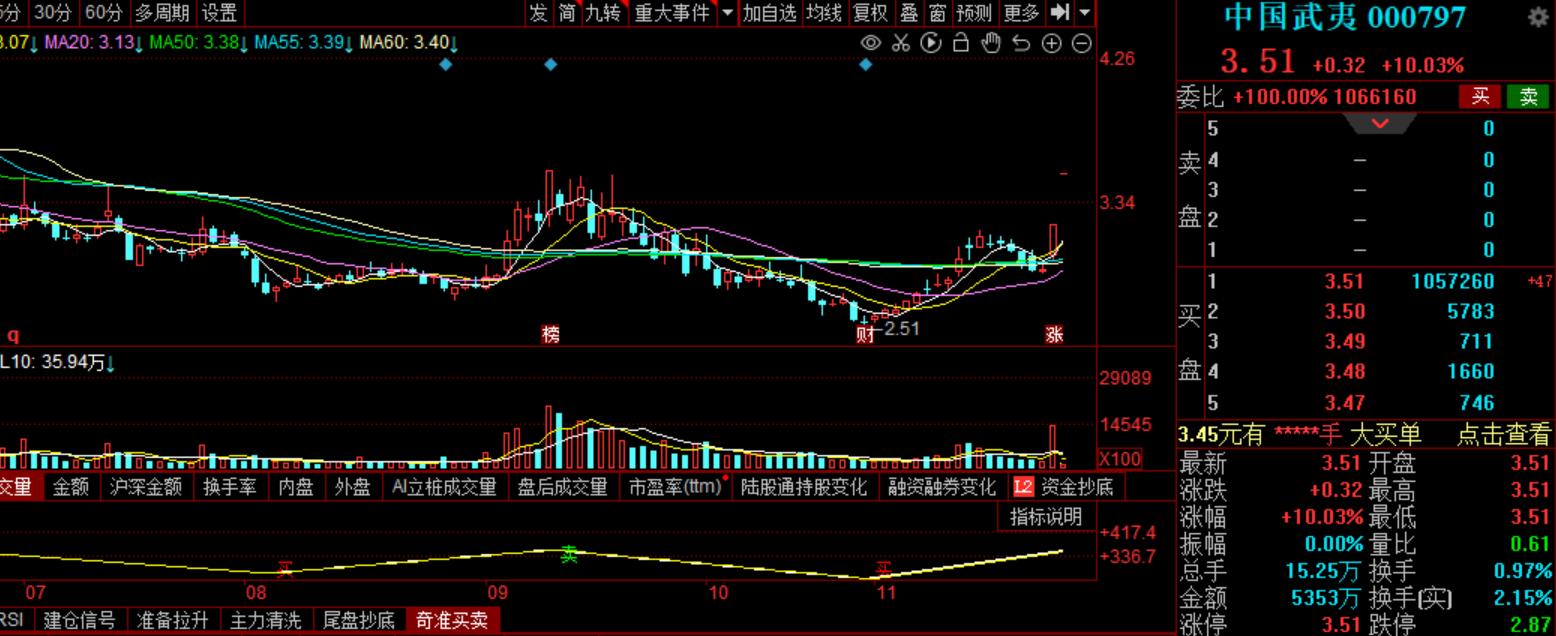Select the 30分 period tab
Viewport: 1556px width, 636px height.
[x=52, y=13]
